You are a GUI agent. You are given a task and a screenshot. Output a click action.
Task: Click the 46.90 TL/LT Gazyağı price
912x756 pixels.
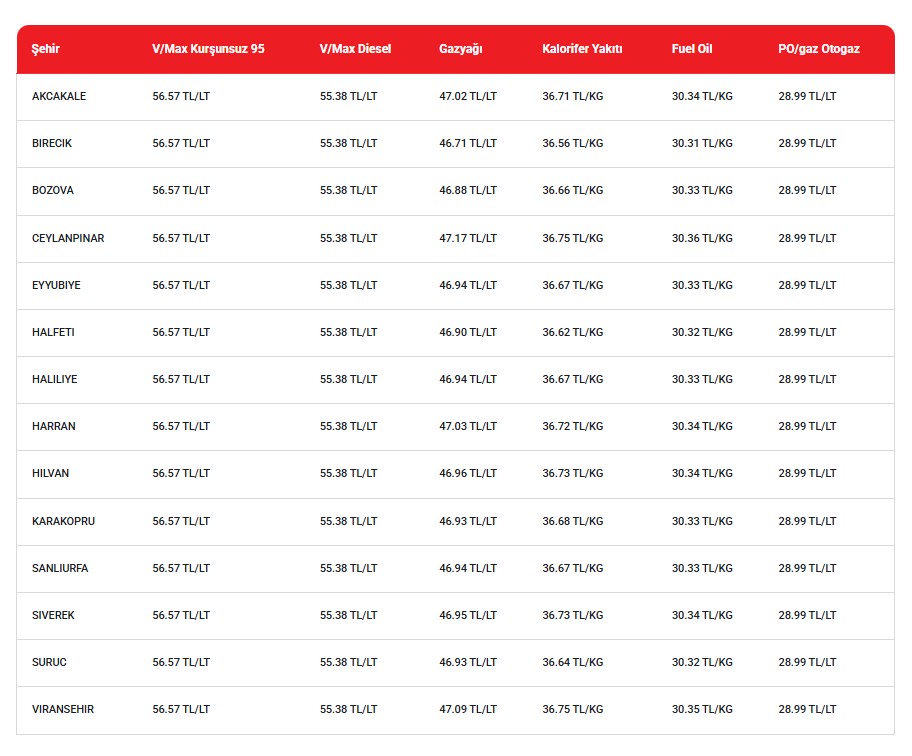(x=468, y=333)
